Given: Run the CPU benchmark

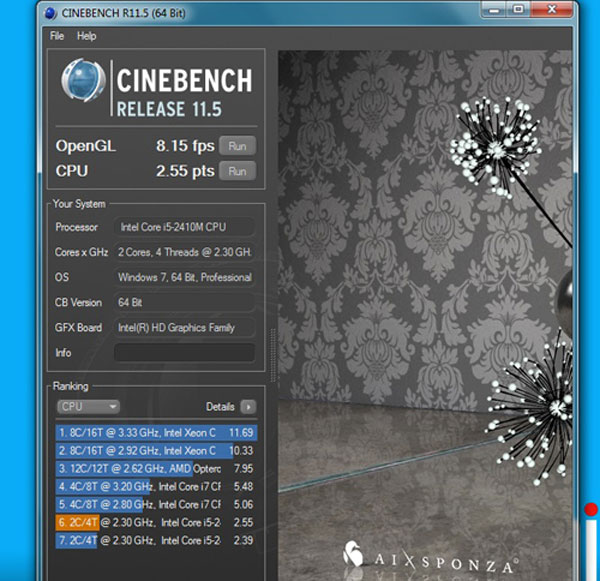Looking at the screenshot, I should pyautogui.click(x=237, y=171).
